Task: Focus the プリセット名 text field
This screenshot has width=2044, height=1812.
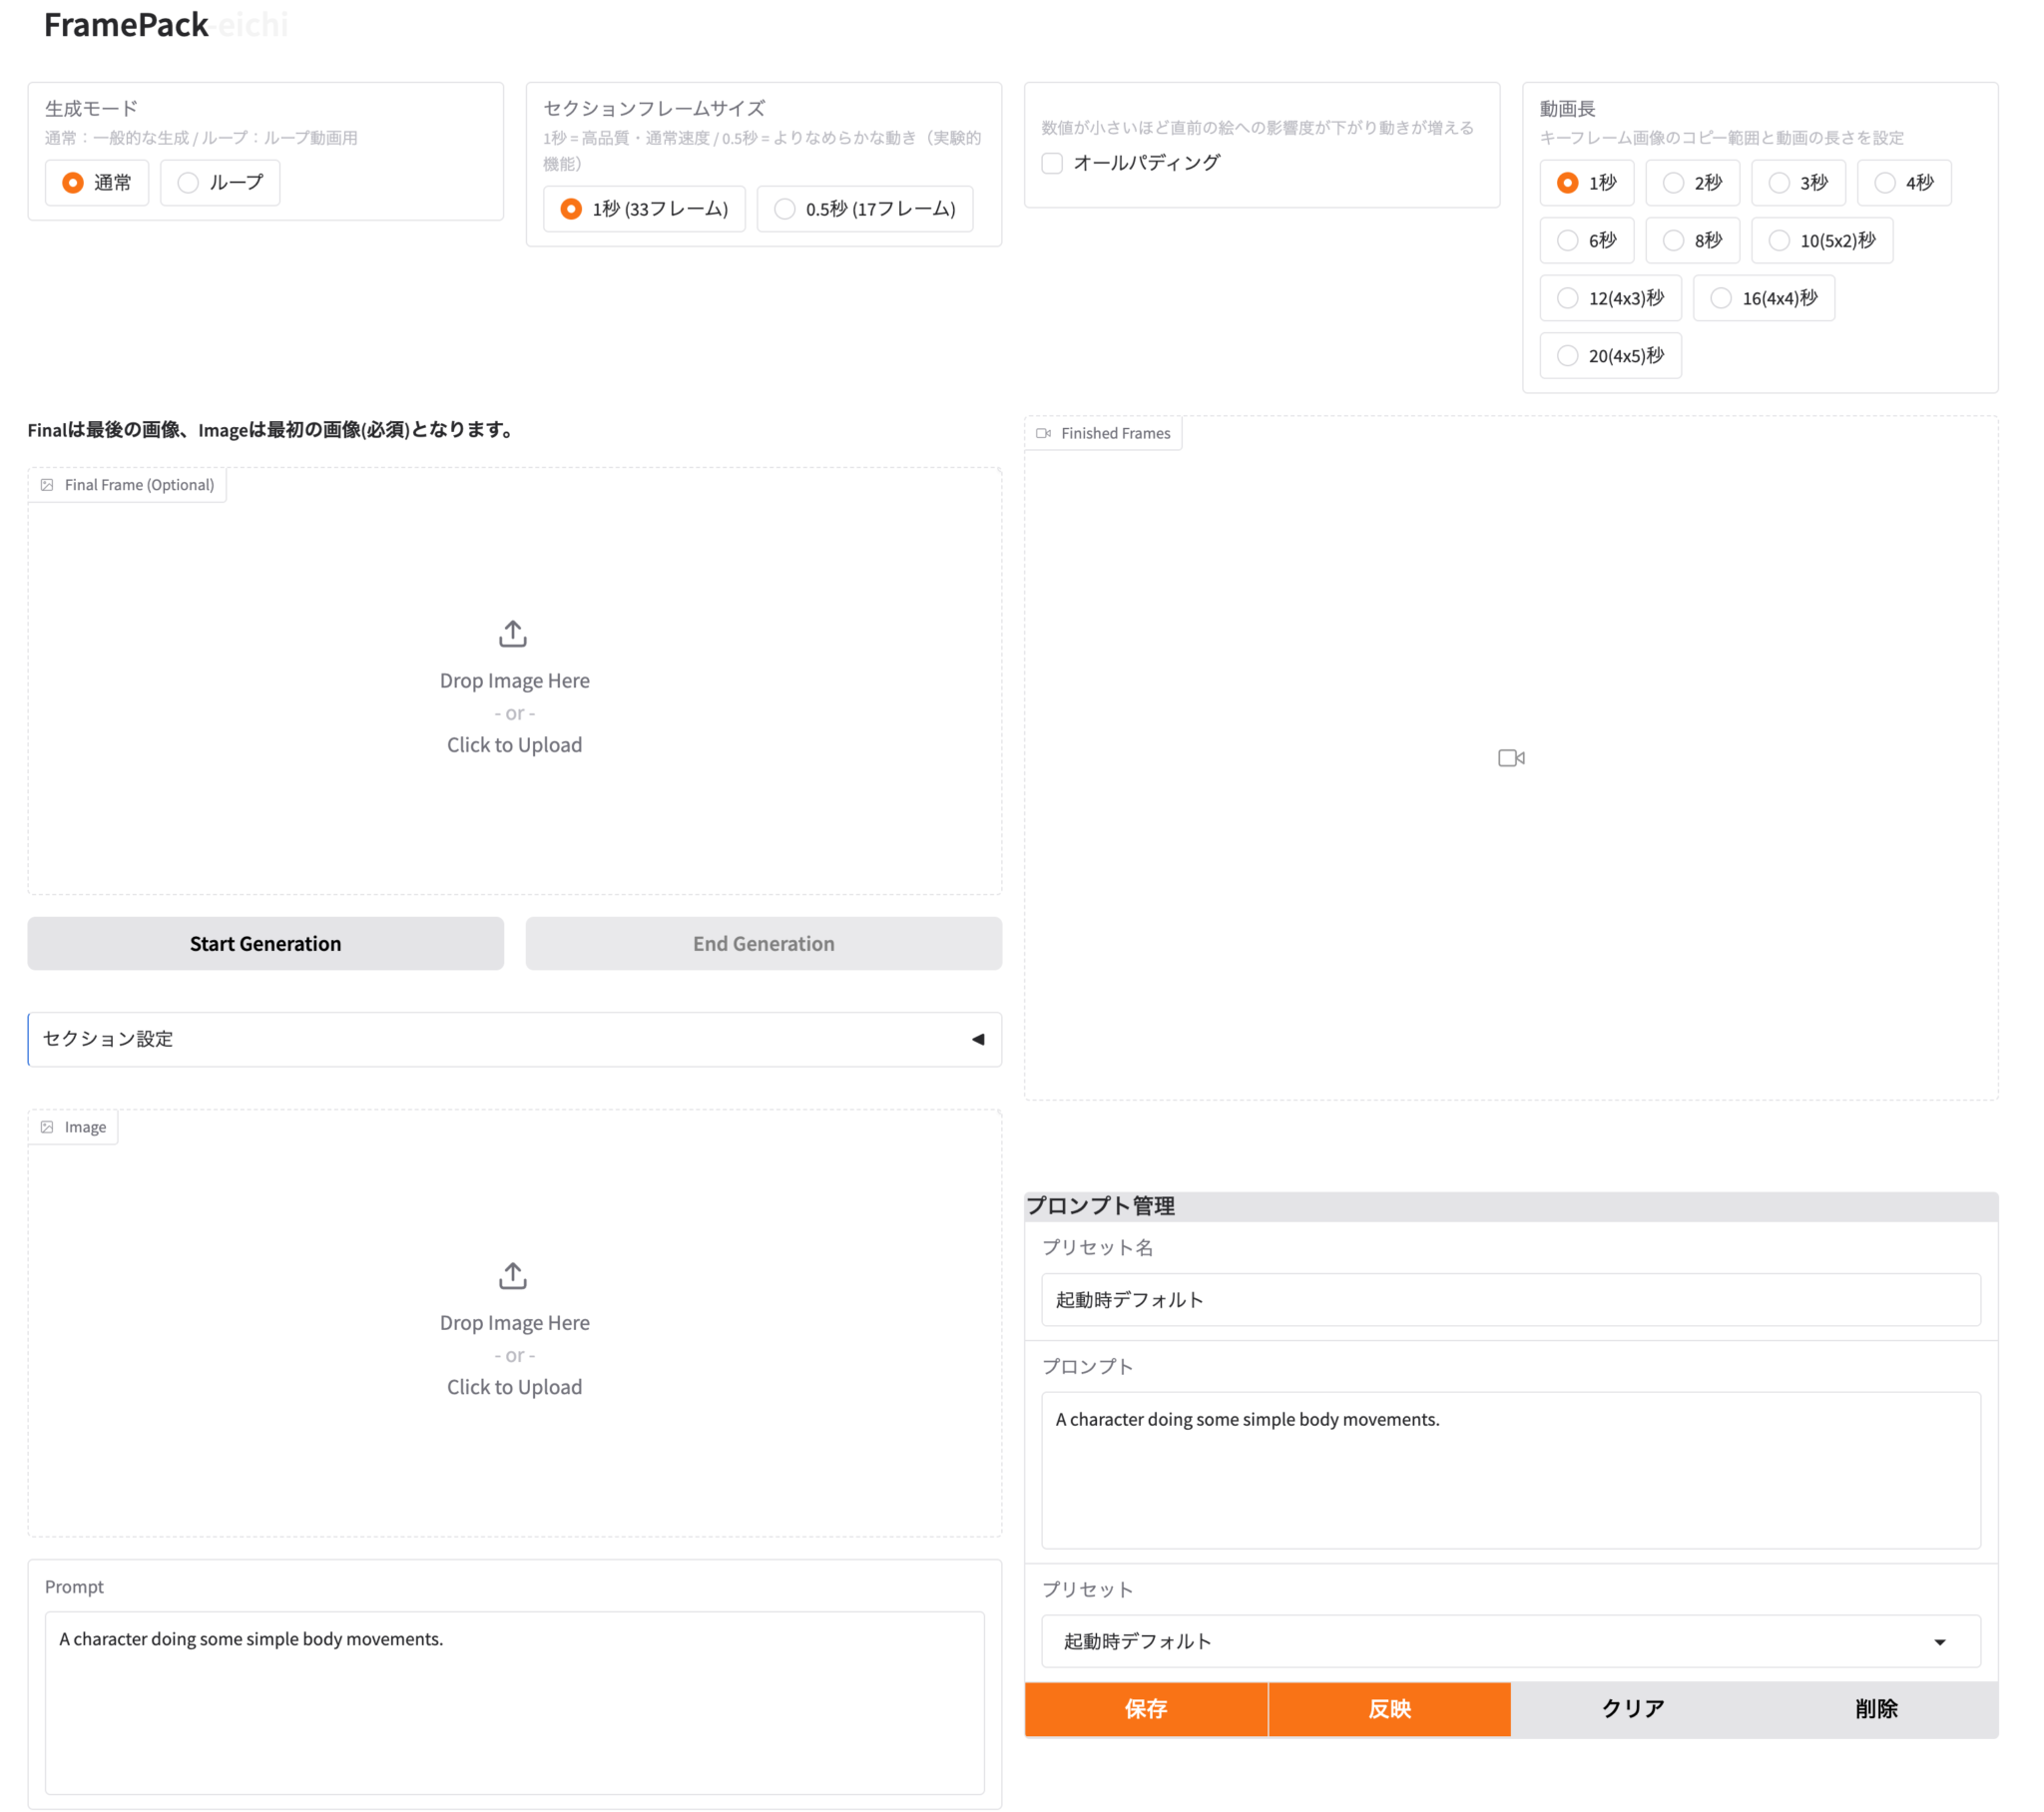Action: click(x=1510, y=1299)
